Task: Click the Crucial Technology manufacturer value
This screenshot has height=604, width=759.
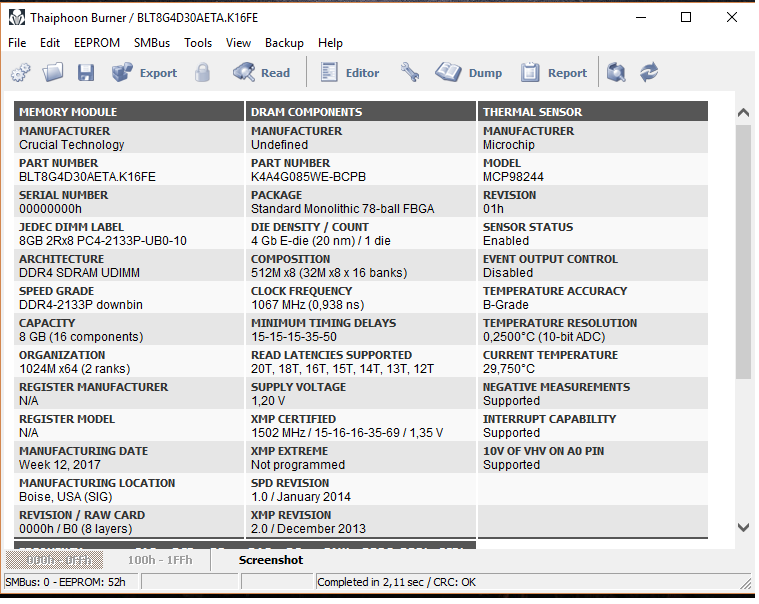Action: [72, 145]
